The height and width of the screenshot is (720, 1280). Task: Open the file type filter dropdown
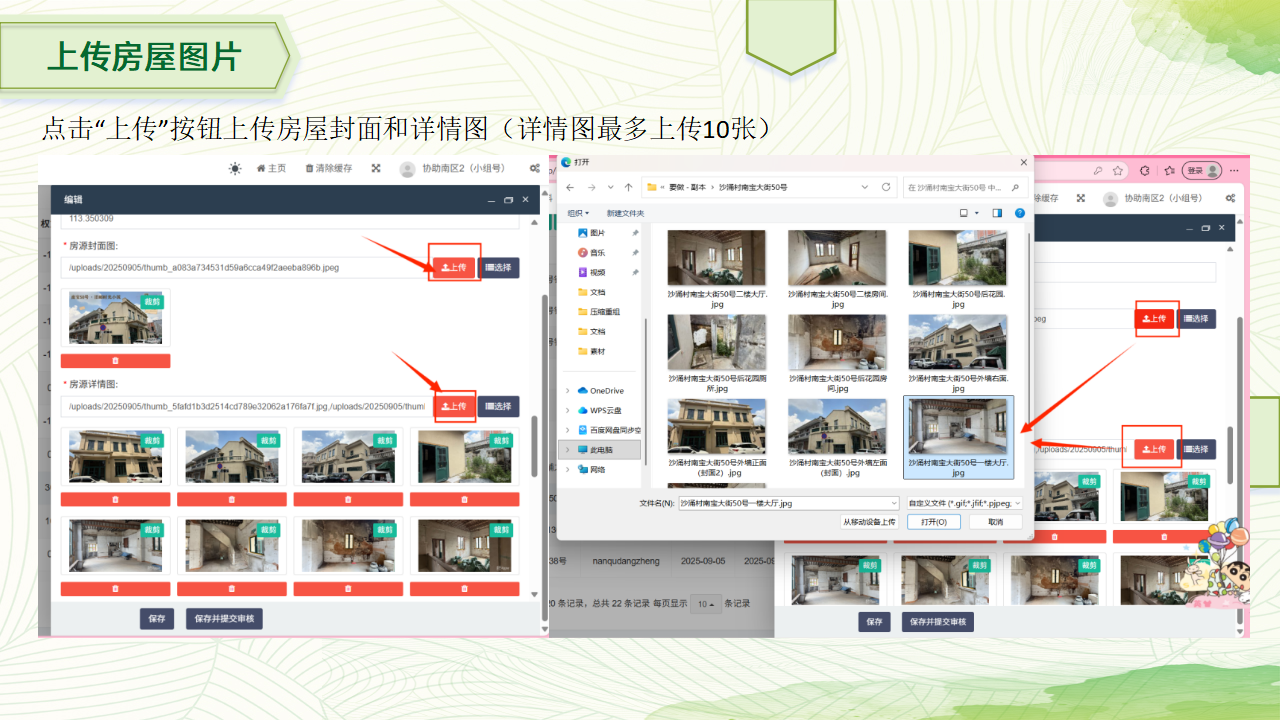click(x=964, y=503)
